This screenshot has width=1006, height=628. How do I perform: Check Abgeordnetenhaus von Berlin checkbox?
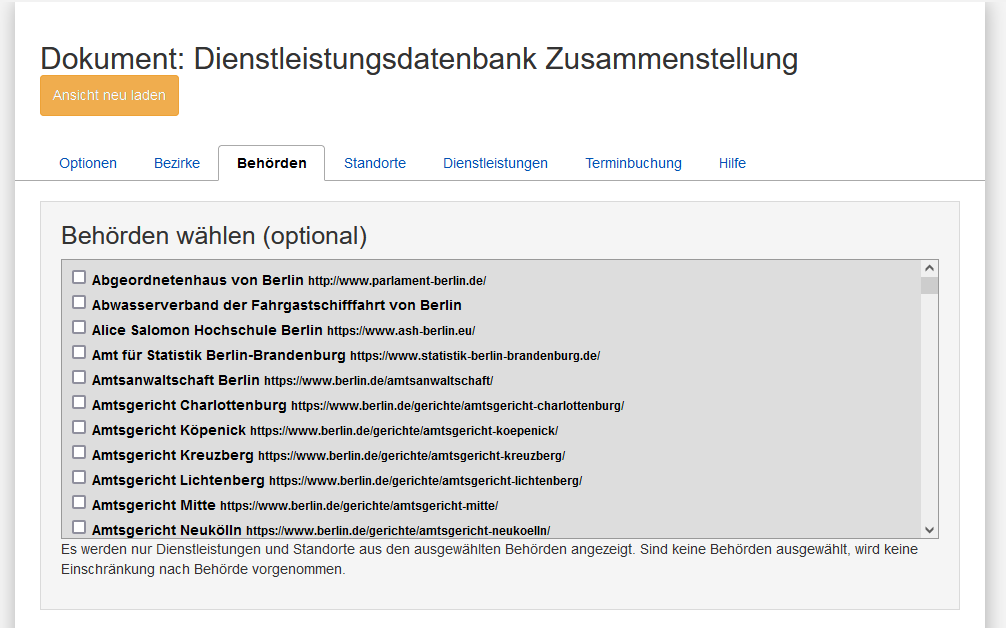(79, 277)
